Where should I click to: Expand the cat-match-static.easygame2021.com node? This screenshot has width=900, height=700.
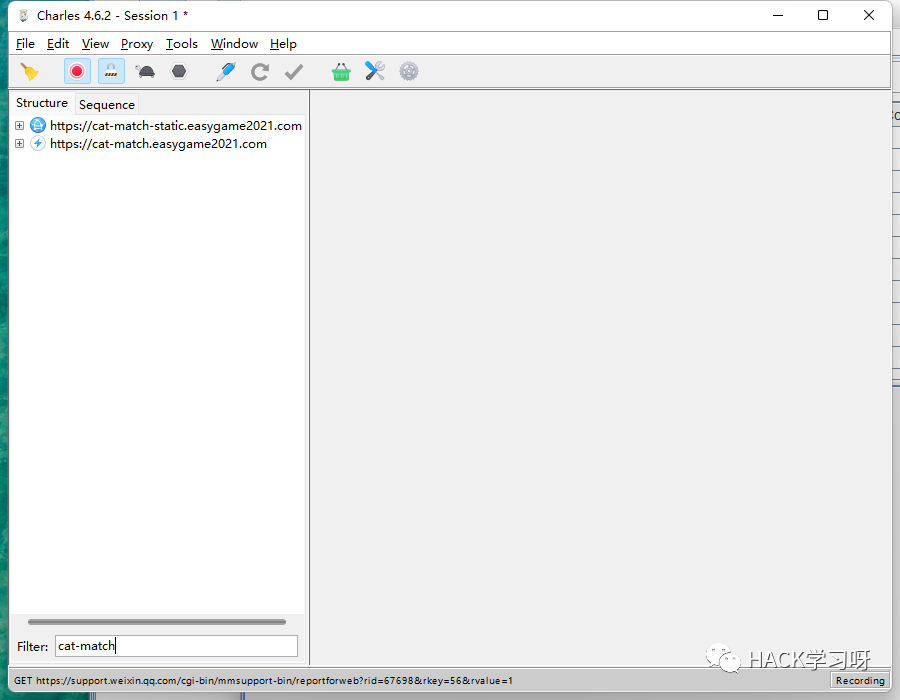point(20,125)
